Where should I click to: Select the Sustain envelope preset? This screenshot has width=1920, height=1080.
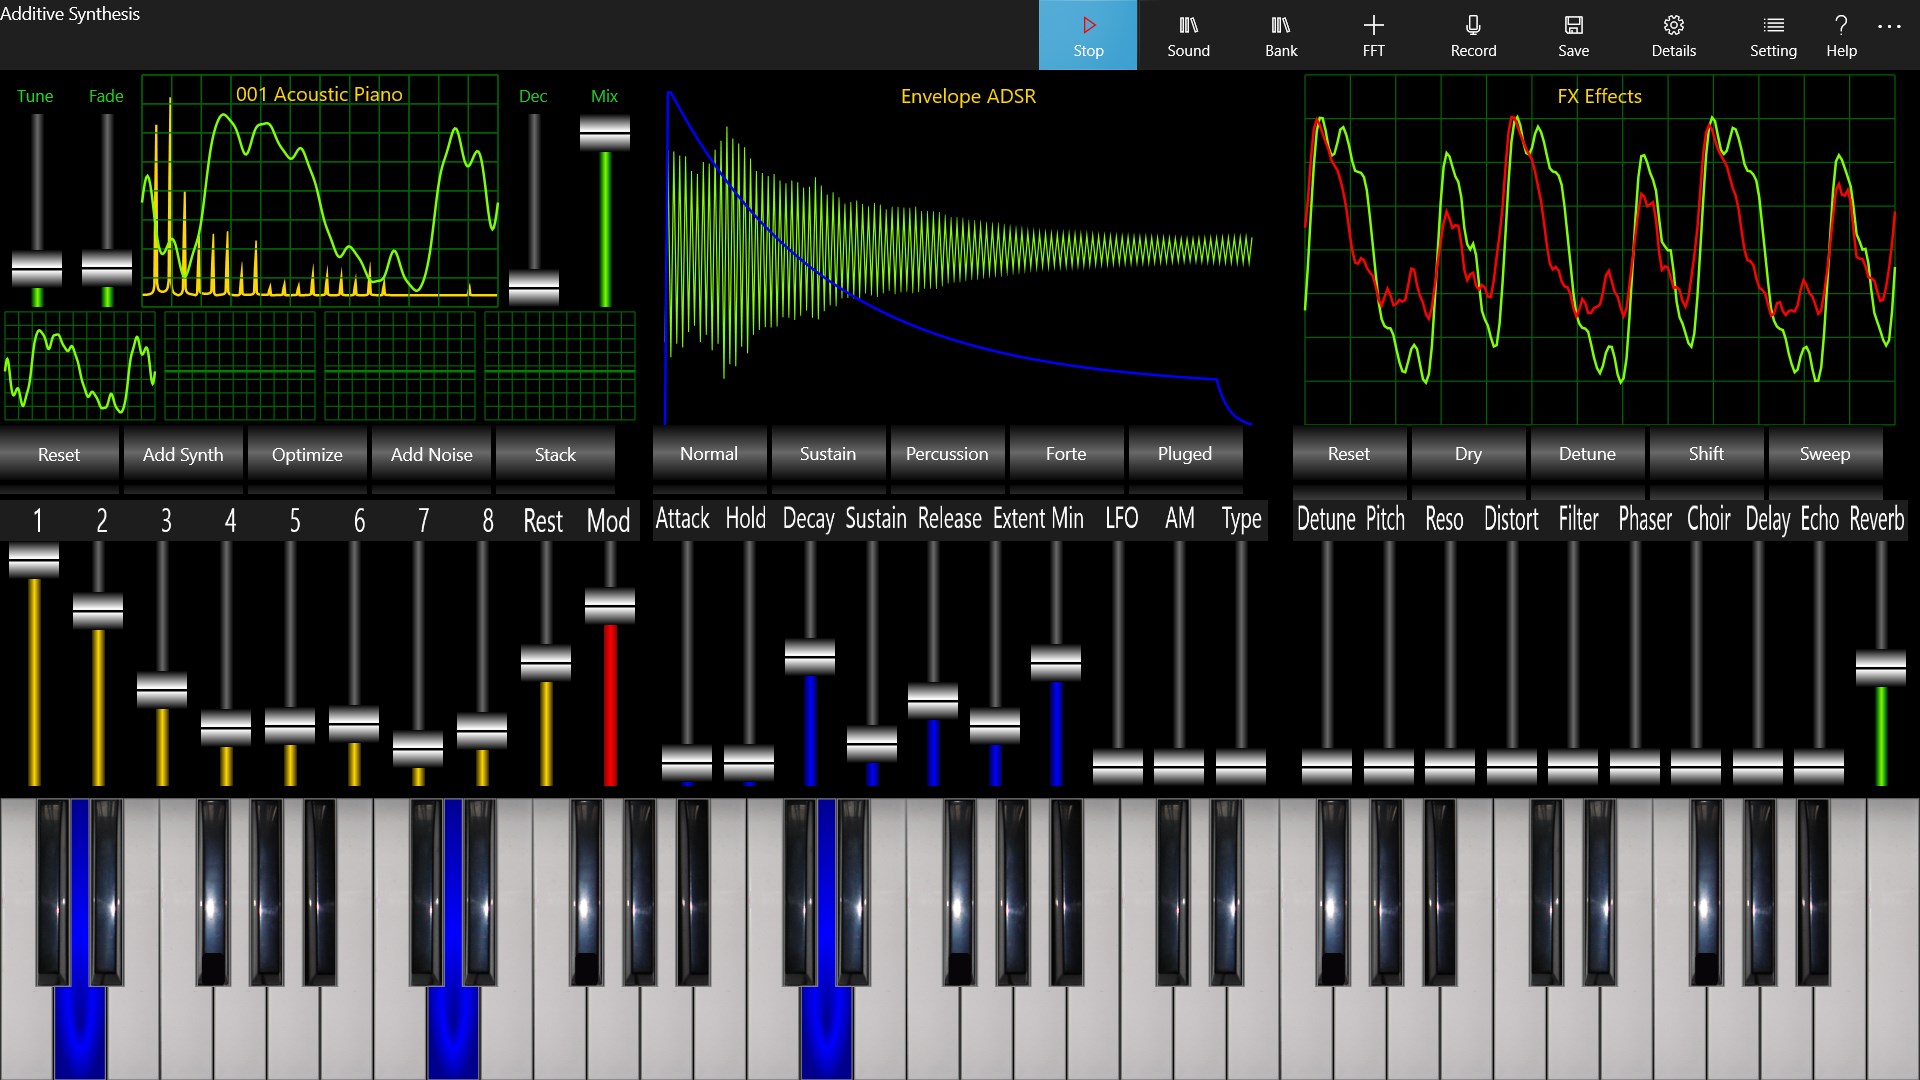pos(827,454)
